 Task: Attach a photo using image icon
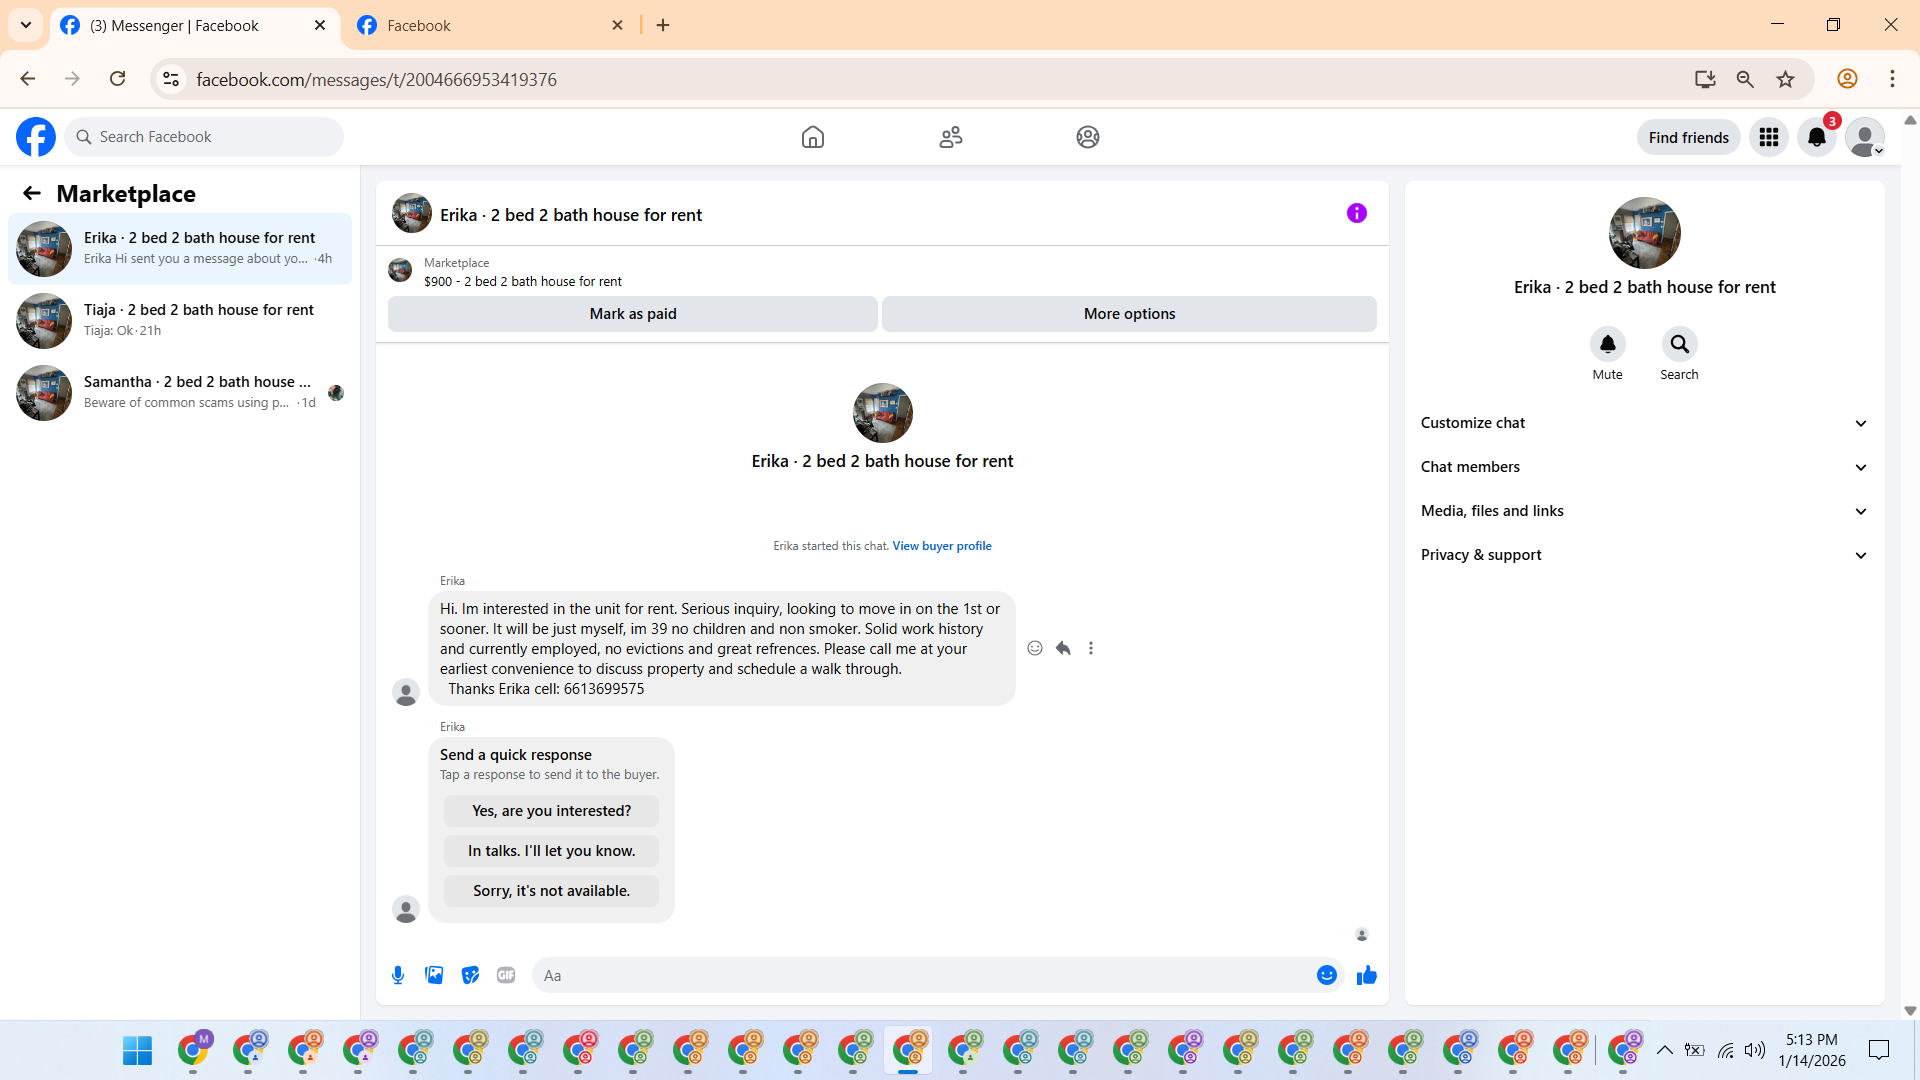coord(434,975)
